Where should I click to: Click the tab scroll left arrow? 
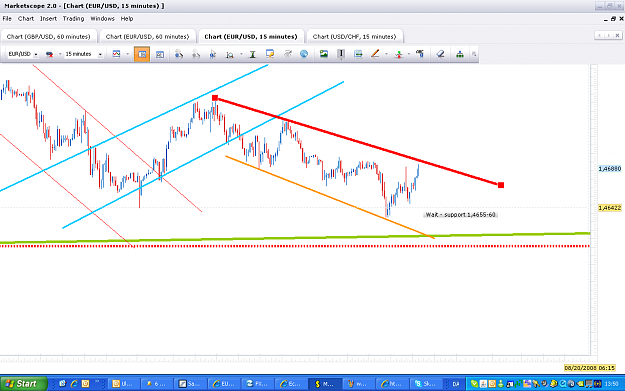pyautogui.click(x=599, y=35)
